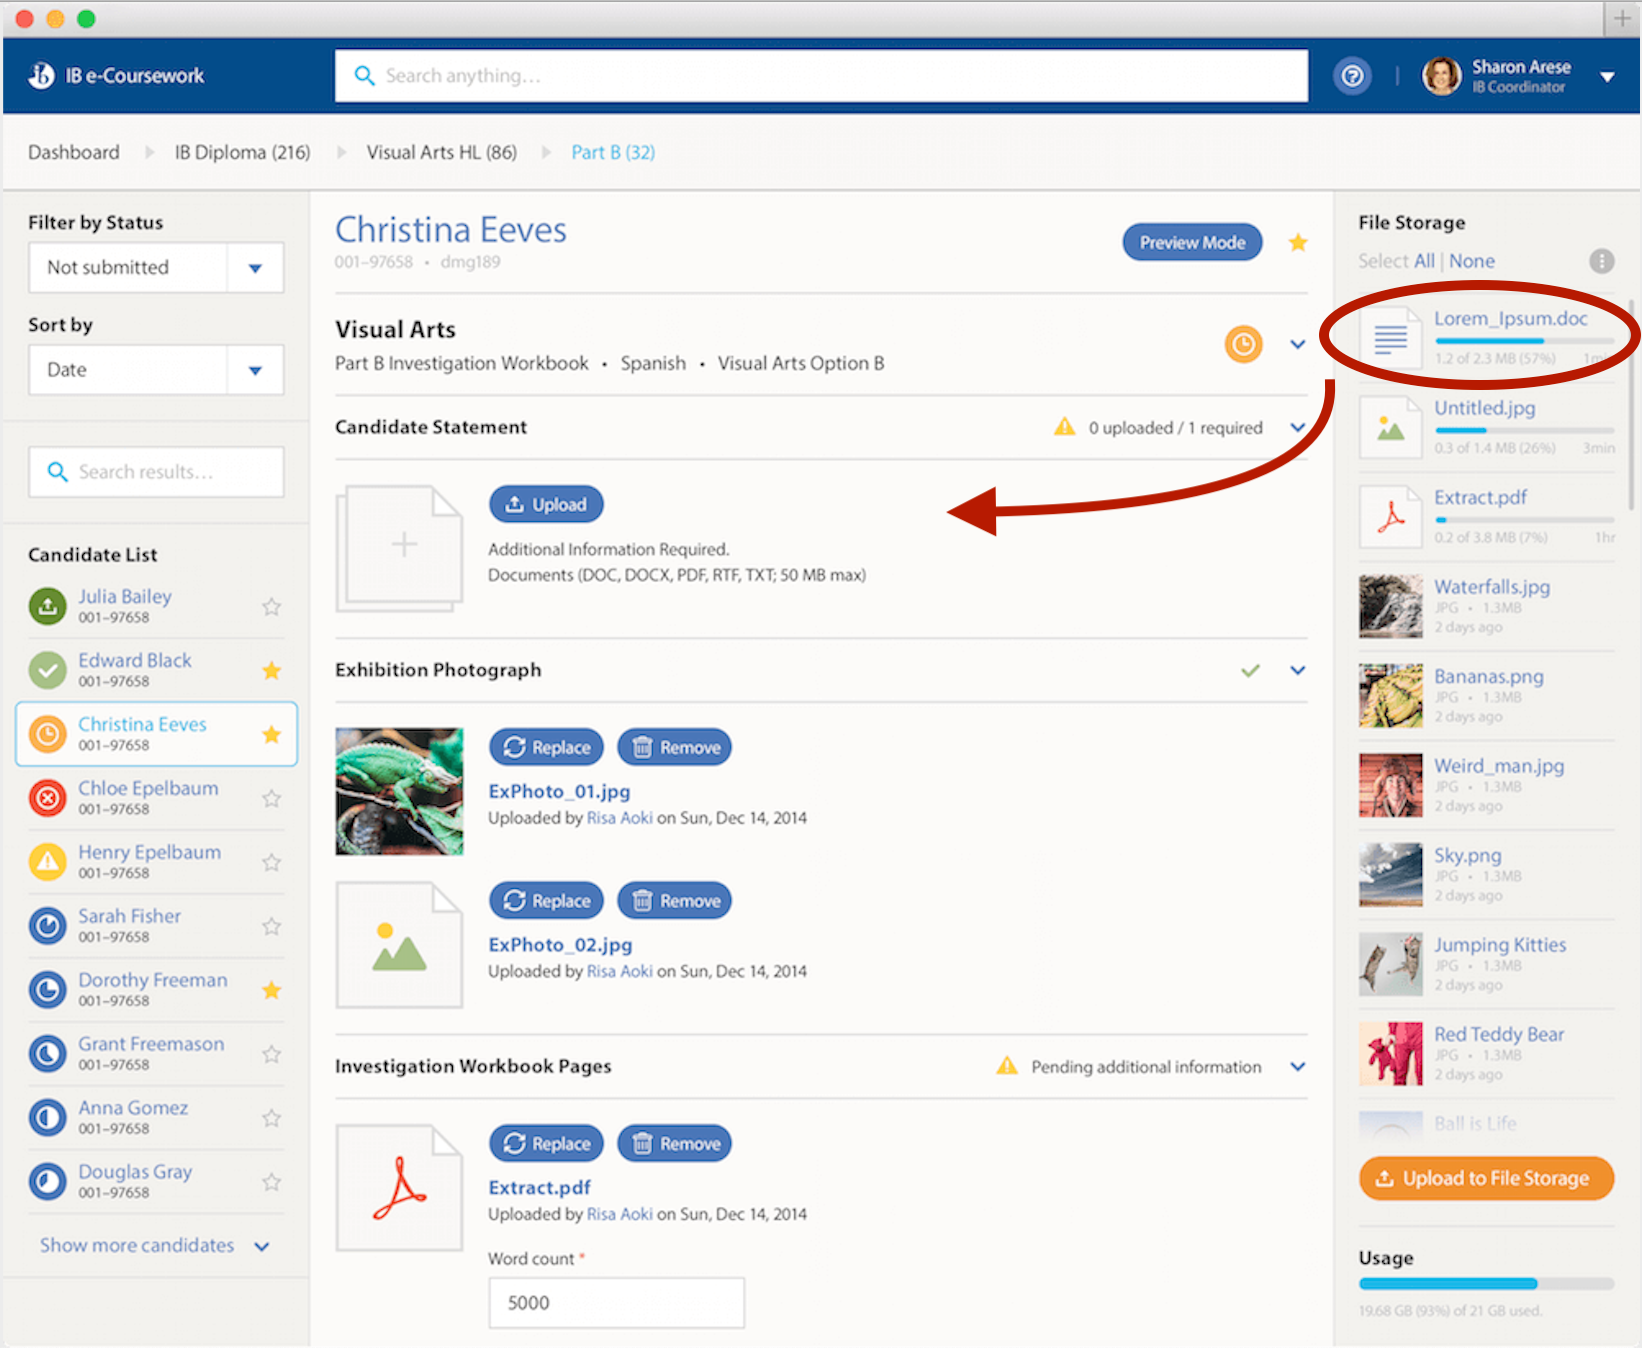
Task: Unstar Christina Eeves in candidate list
Action: pos(271,734)
